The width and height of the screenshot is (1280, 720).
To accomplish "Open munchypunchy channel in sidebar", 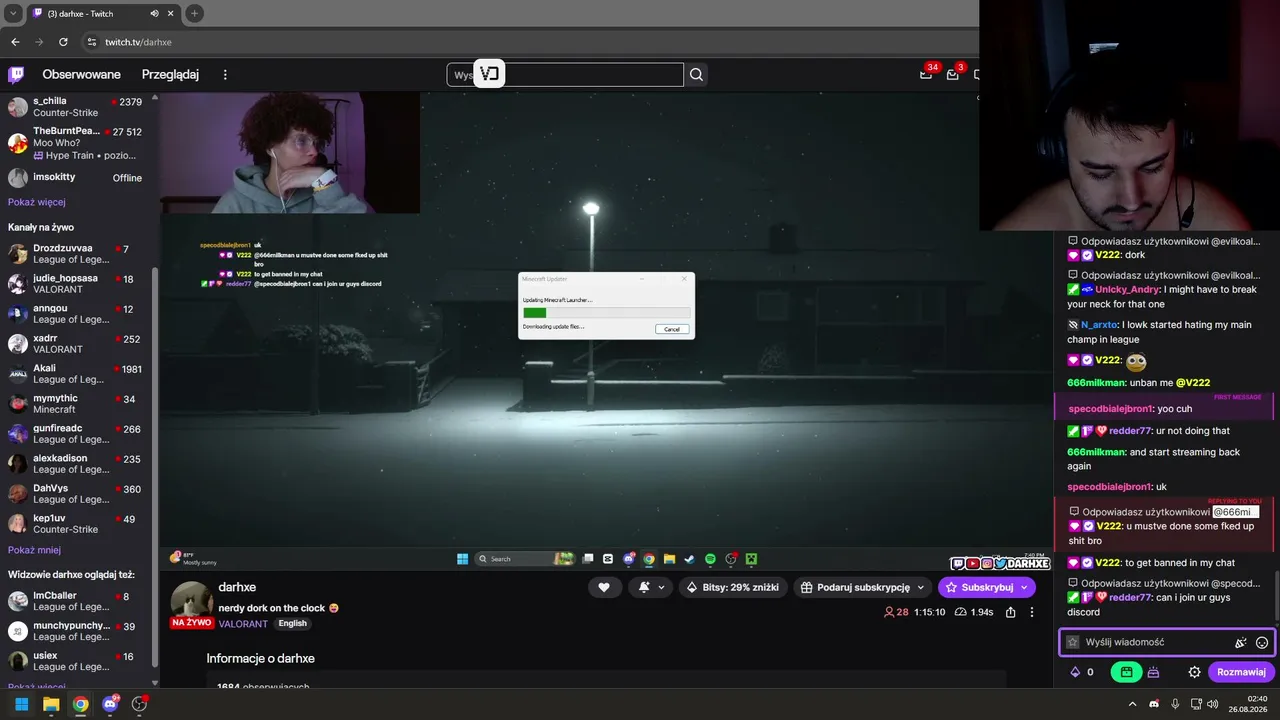I will coord(76,631).
